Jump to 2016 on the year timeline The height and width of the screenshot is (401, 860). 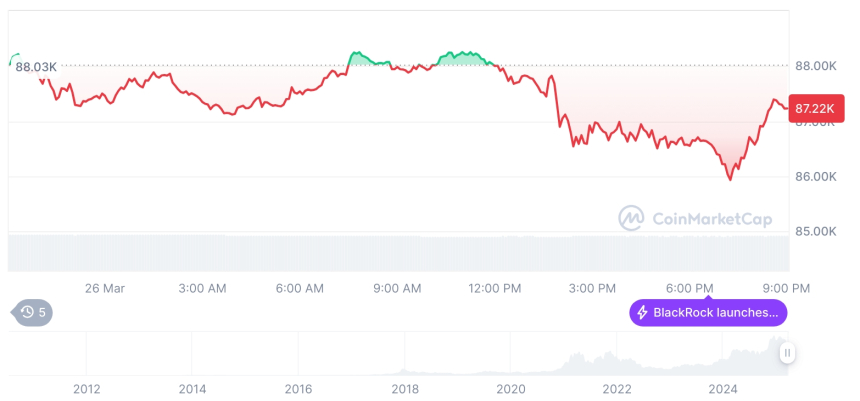298,389
